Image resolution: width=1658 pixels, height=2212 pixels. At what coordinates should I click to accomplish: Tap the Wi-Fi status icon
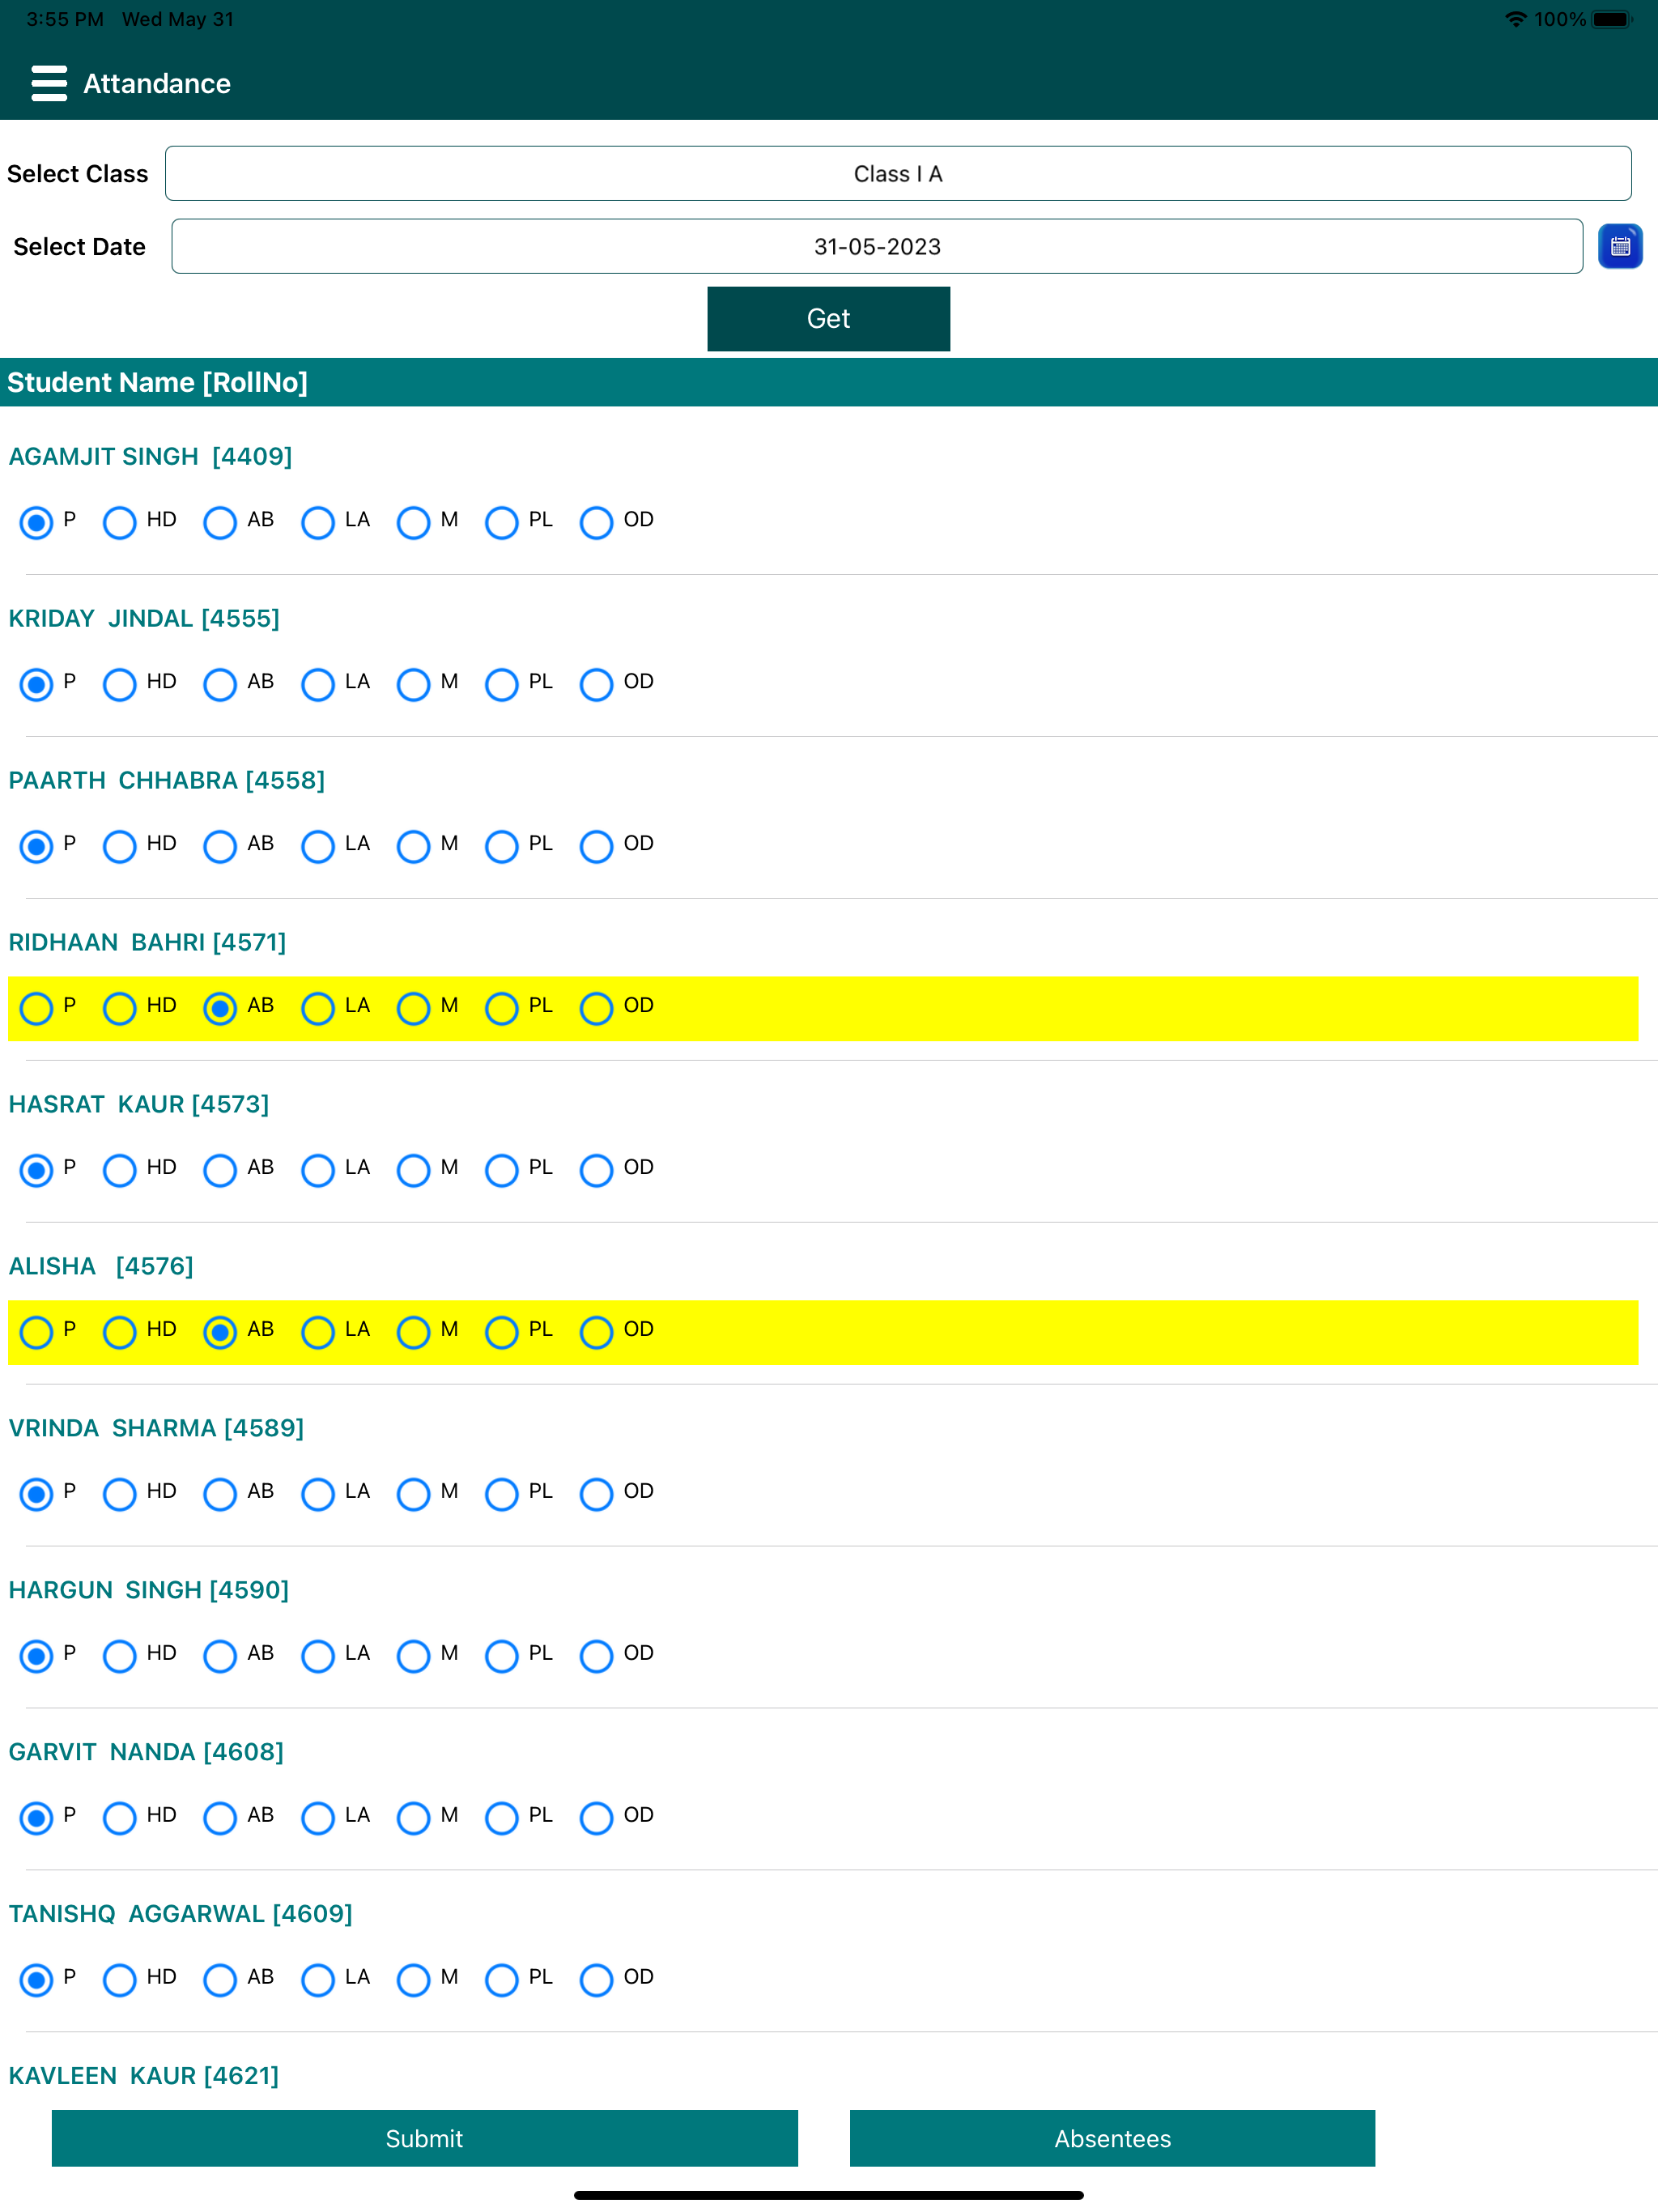pos(1516,19)
